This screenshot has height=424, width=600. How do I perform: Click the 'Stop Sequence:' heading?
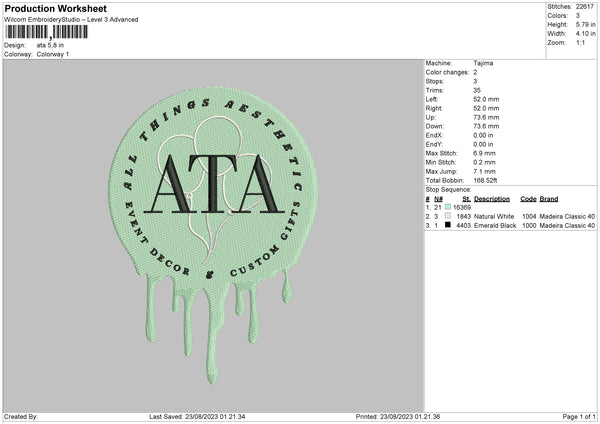(x=448, y=190)
